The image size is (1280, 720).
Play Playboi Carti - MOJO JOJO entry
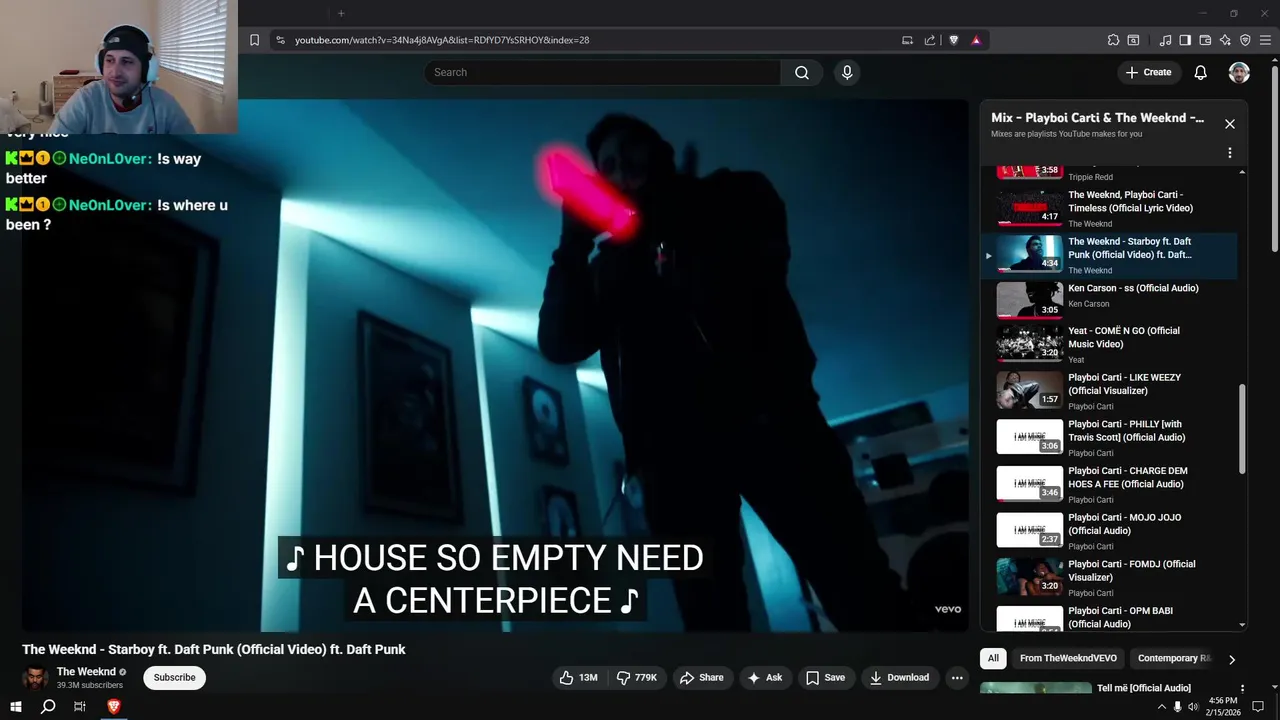click(1108, 531)
